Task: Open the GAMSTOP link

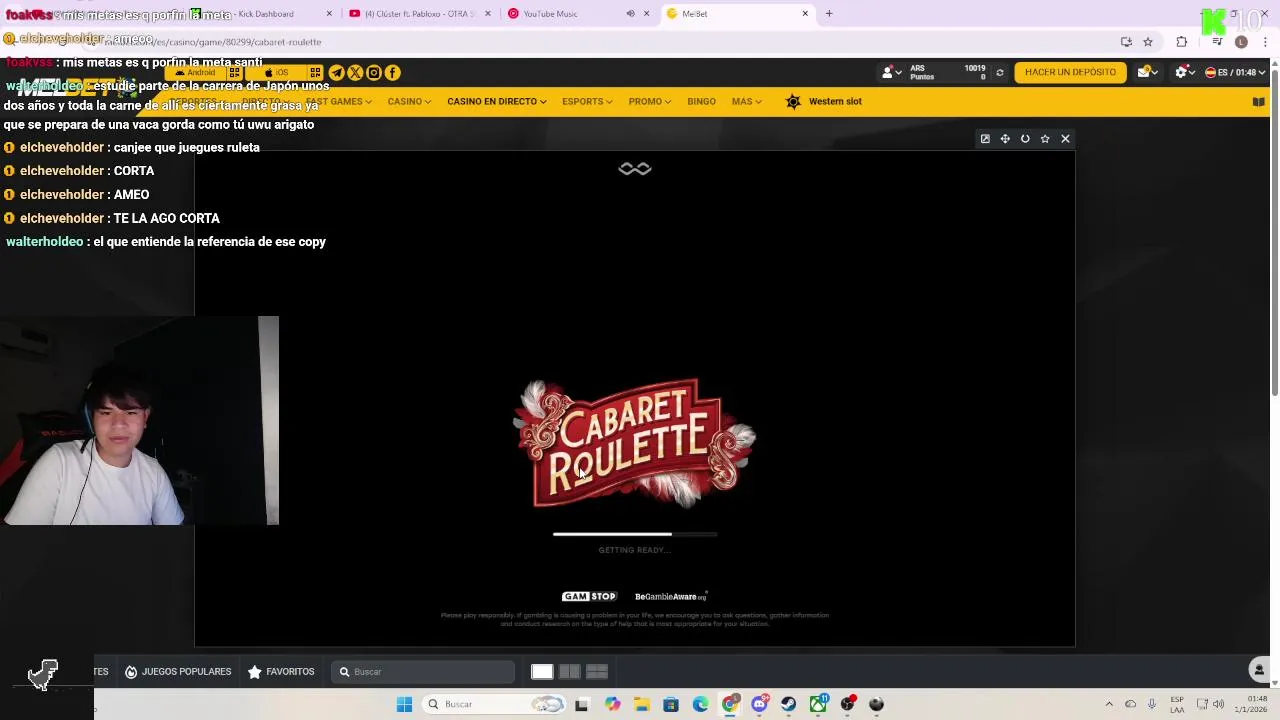Action: tap(589, 597)
